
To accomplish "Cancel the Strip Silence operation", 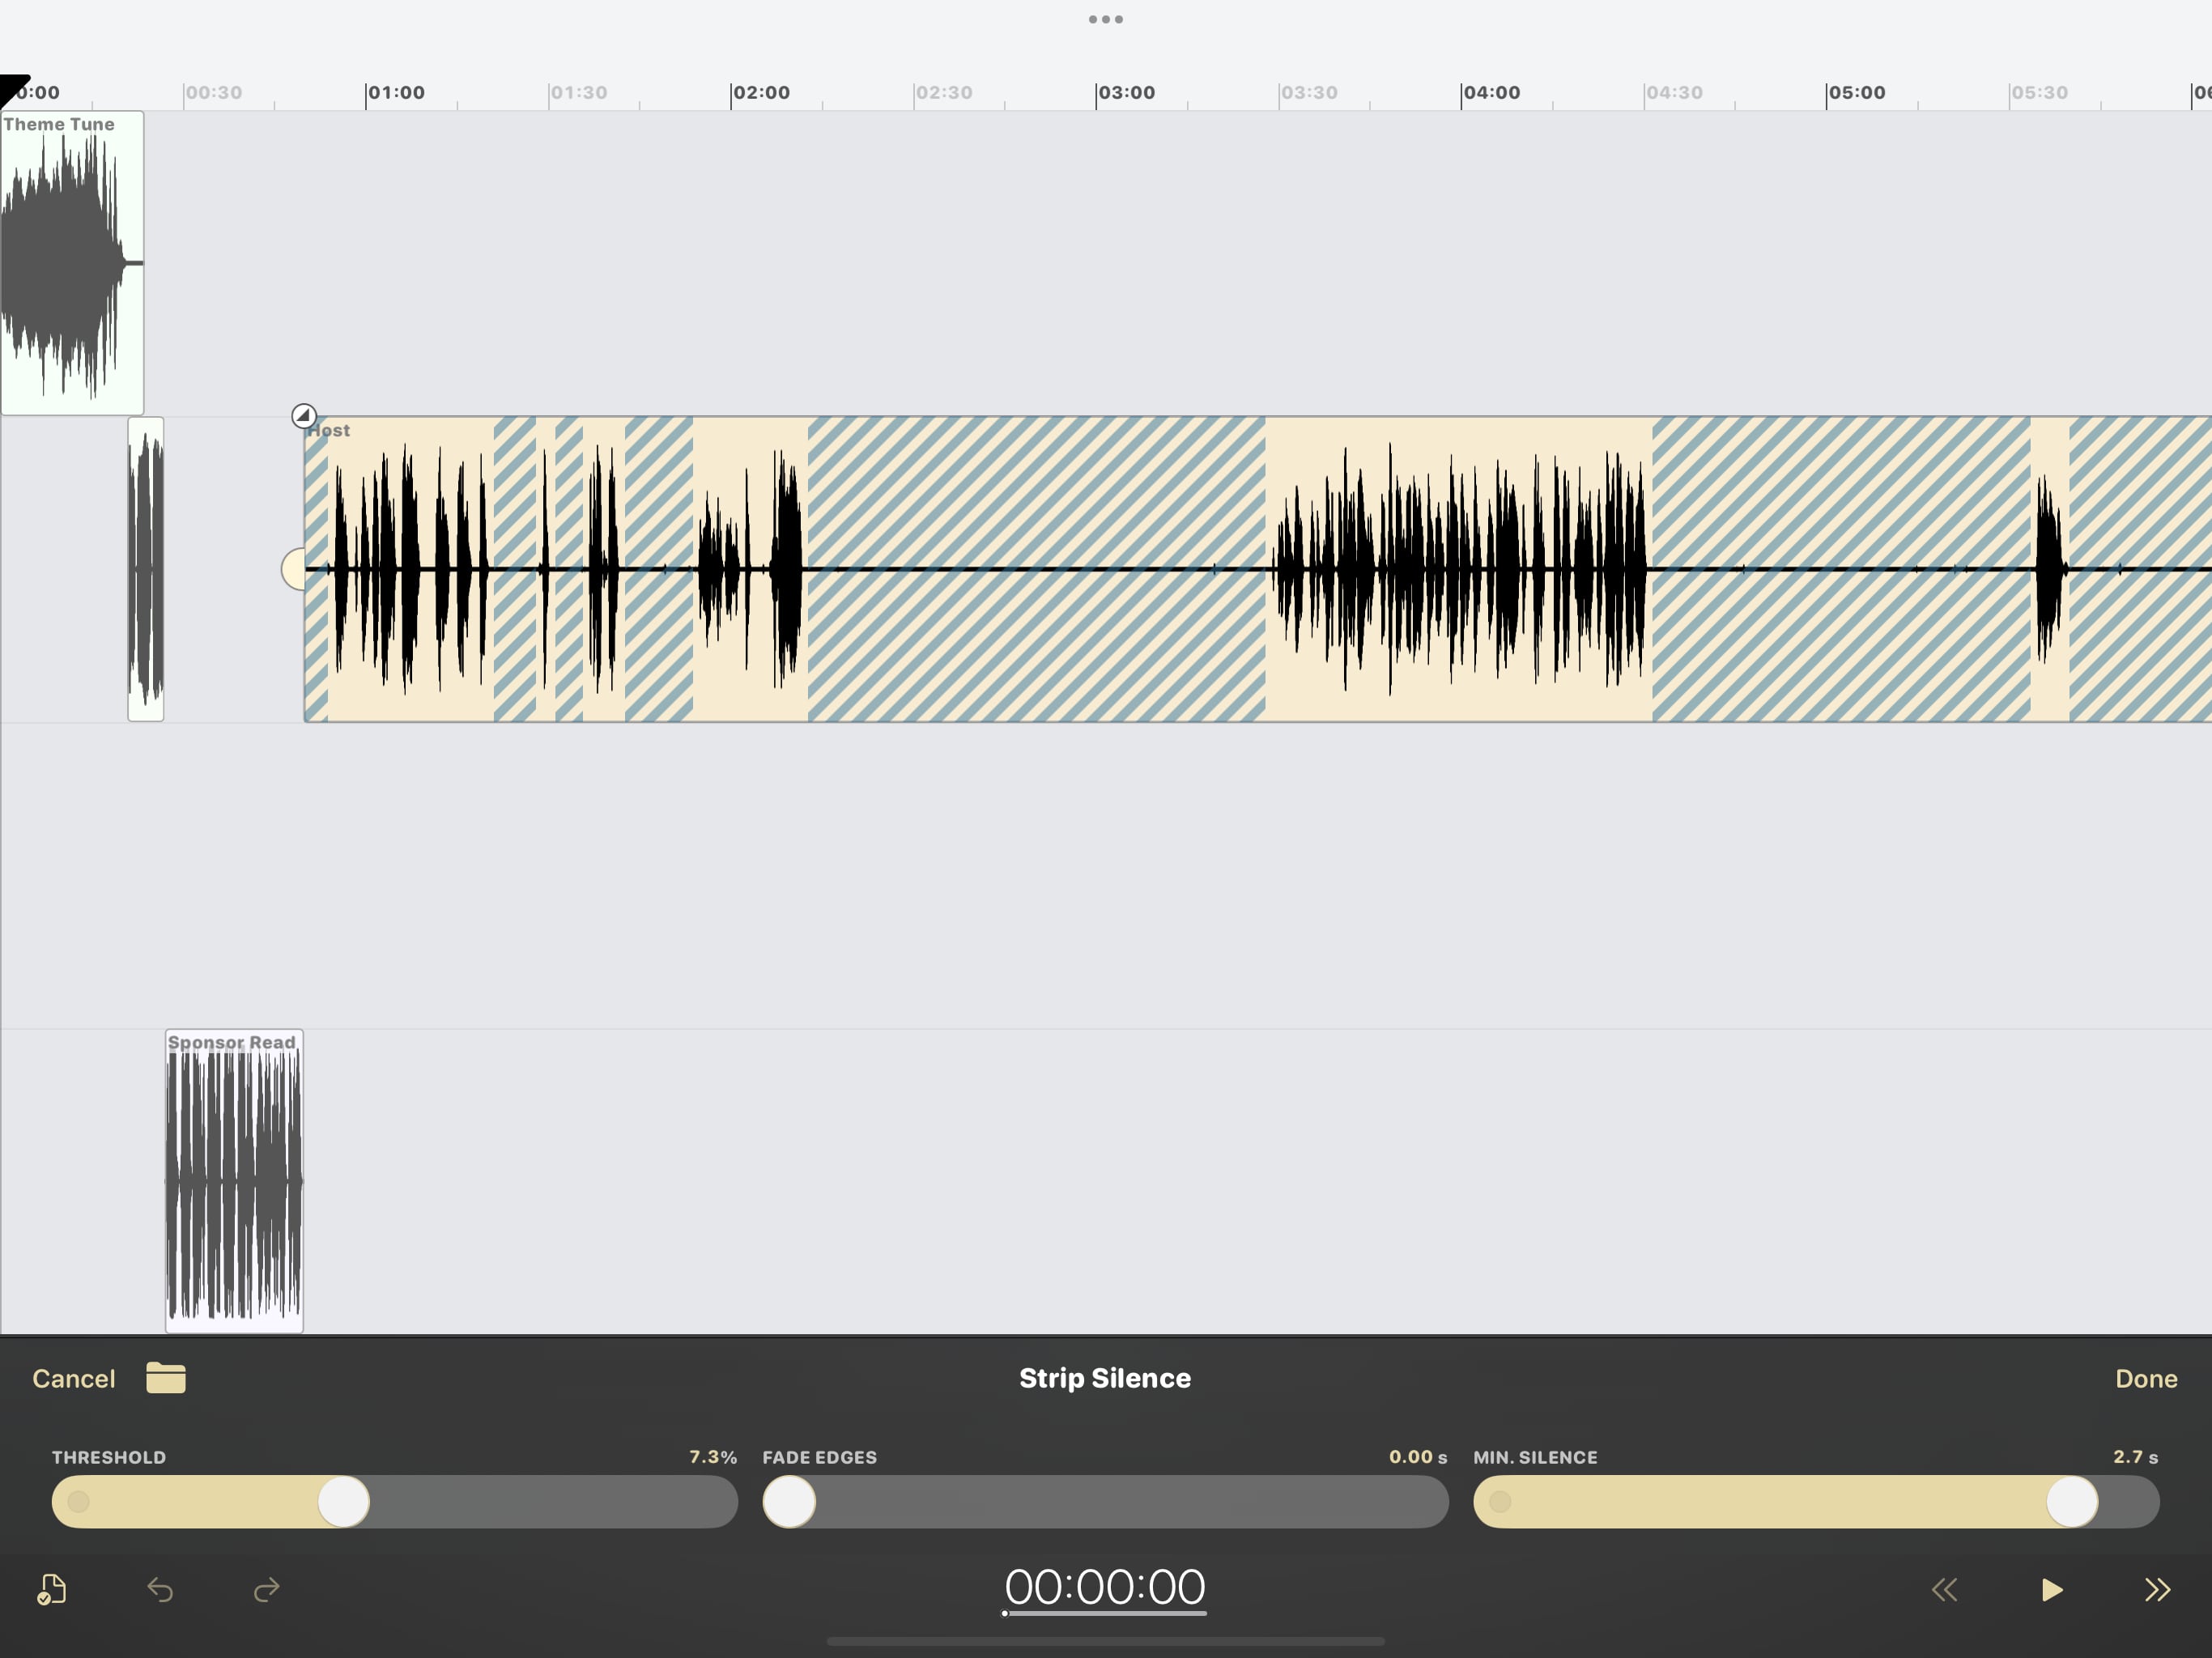I will [x=74, y=1379].
